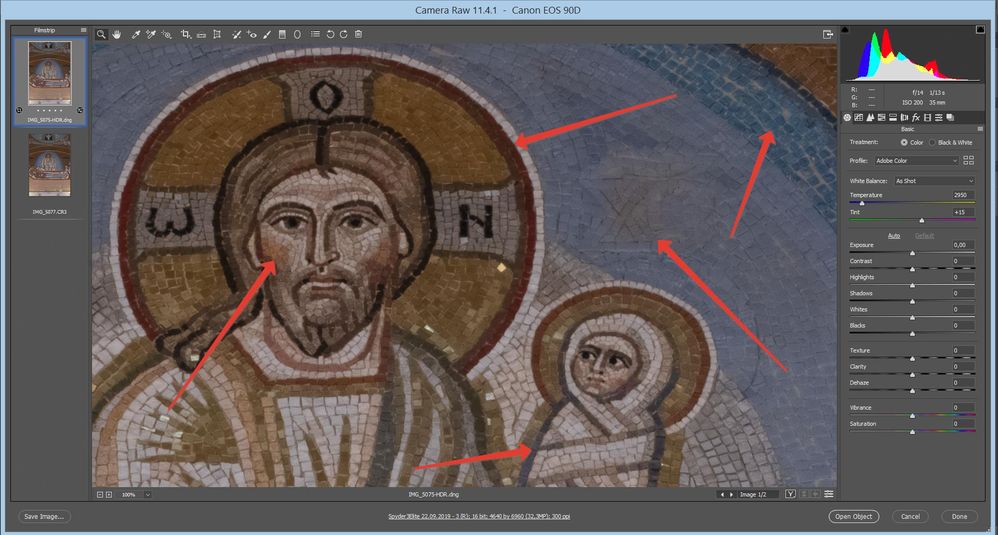Open the Basic panel options menu

click(x=980, y=129)
